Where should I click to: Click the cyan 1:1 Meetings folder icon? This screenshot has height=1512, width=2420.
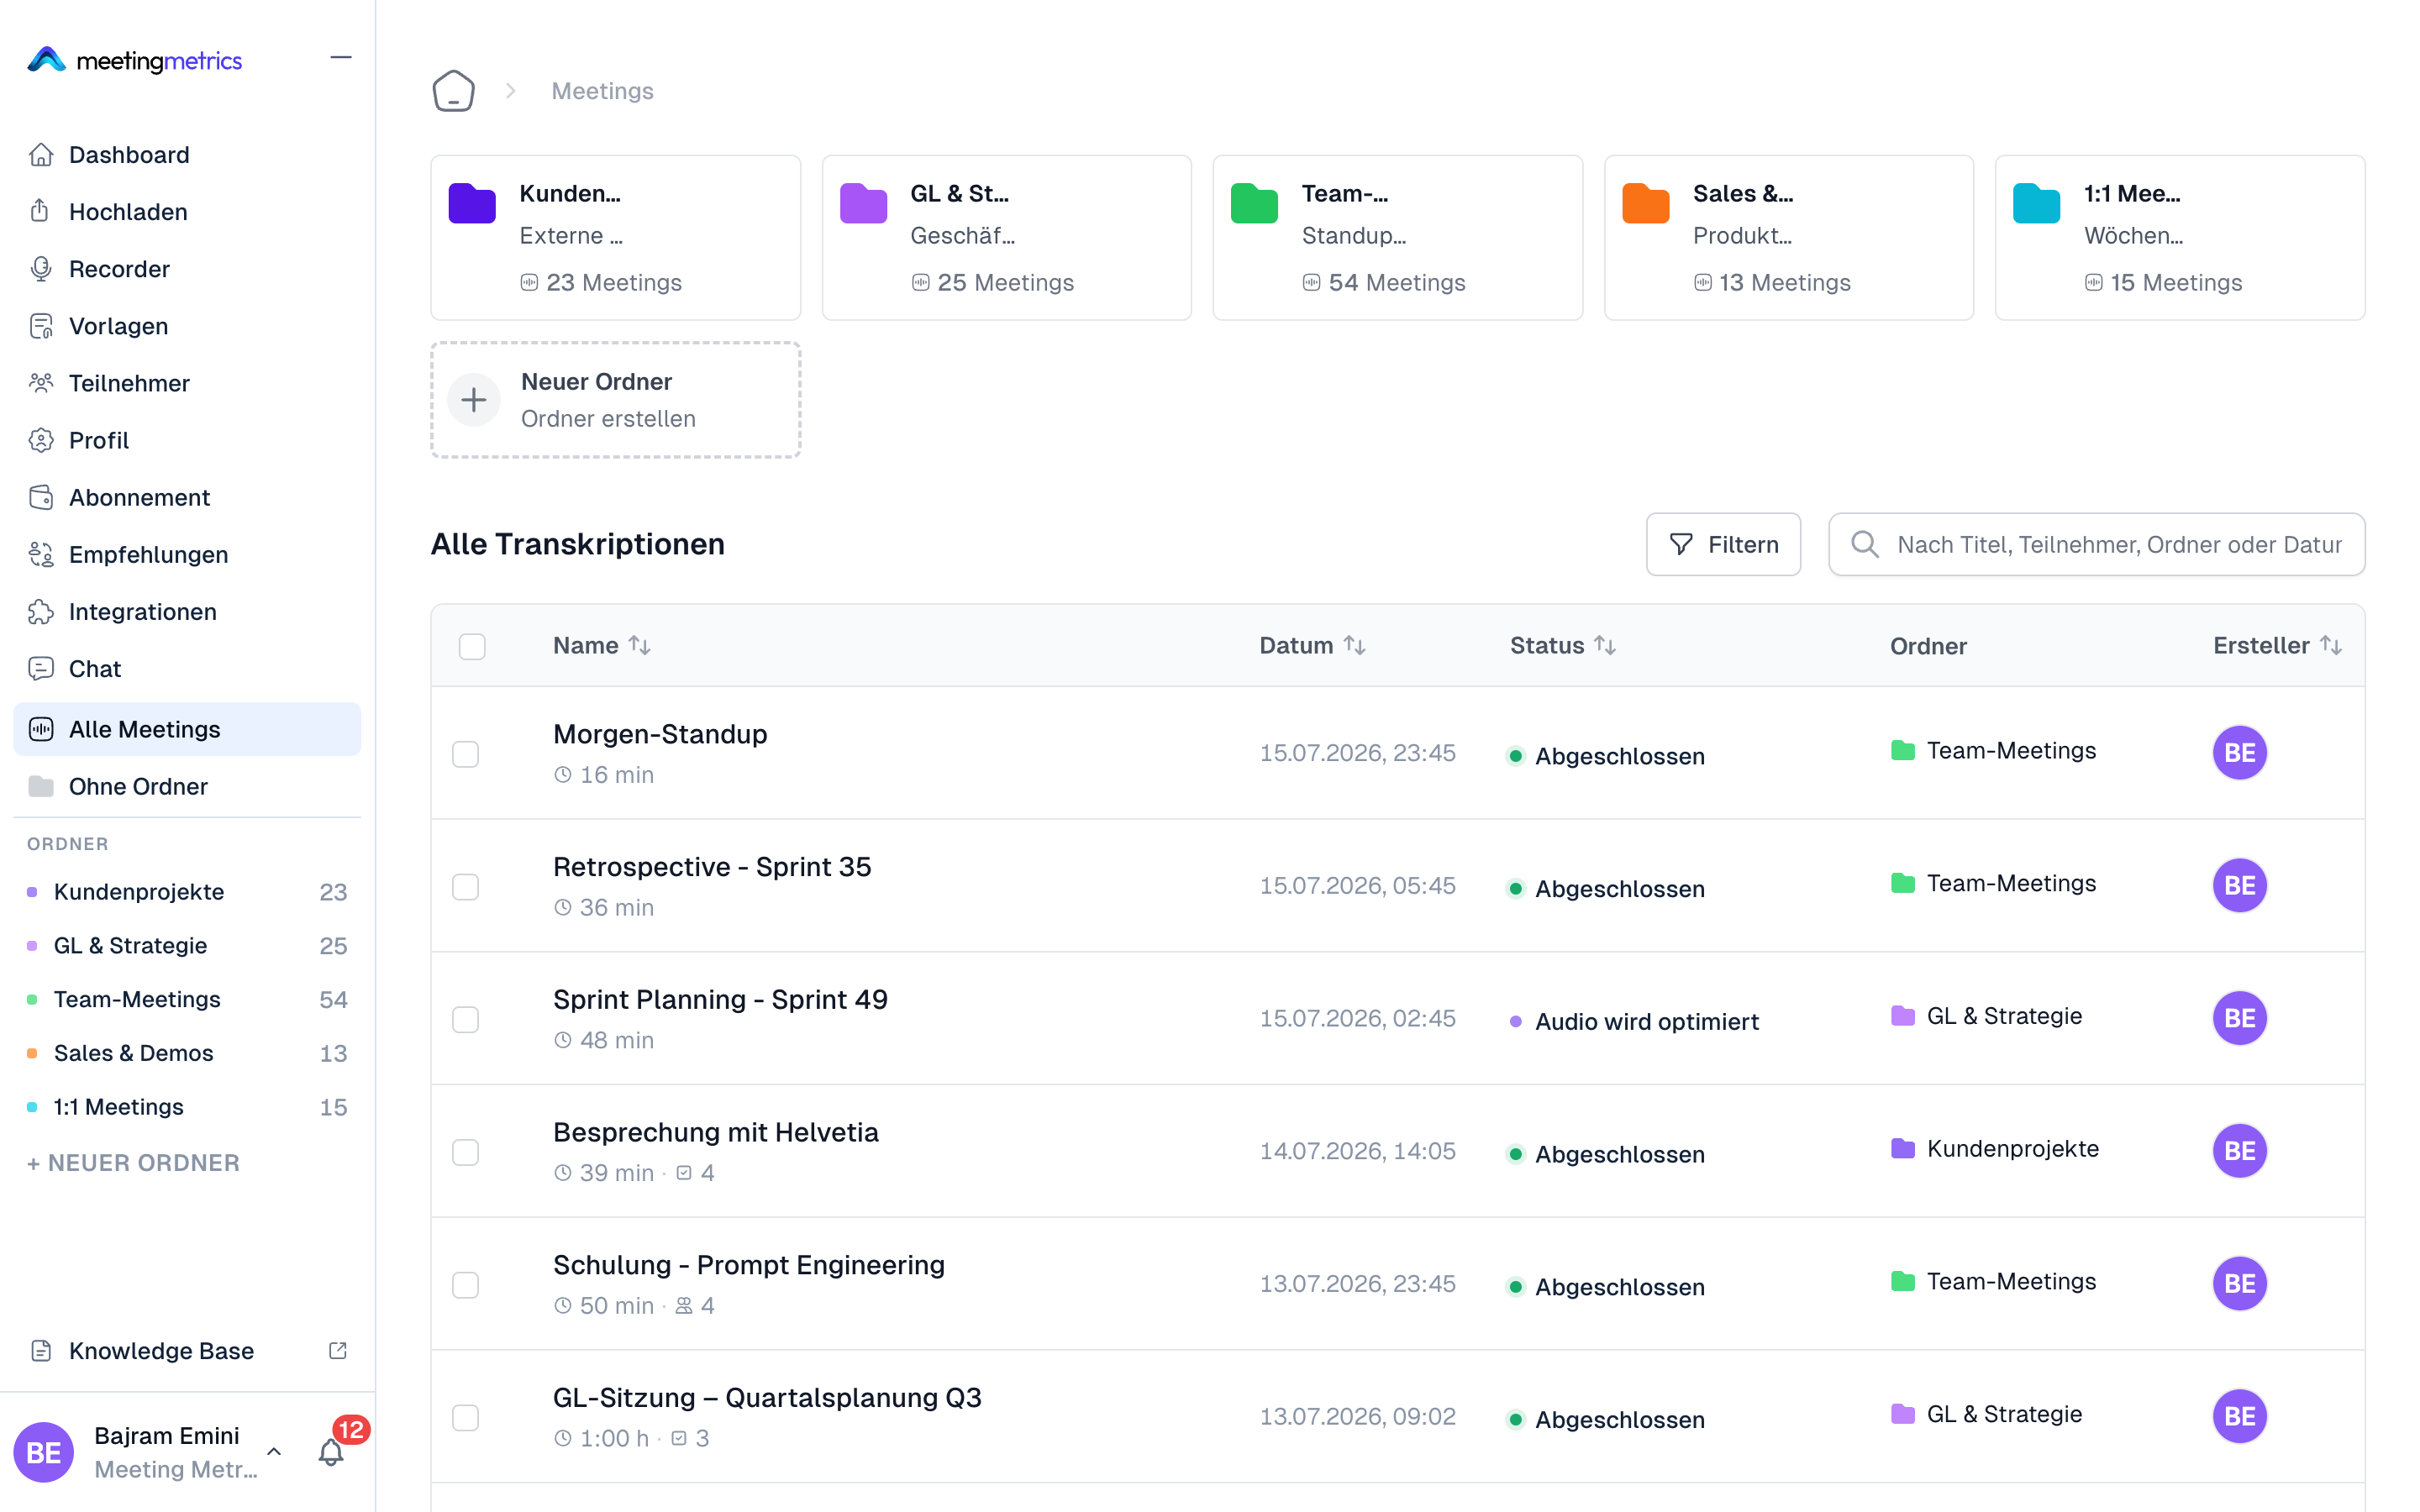pos(2036,203)
